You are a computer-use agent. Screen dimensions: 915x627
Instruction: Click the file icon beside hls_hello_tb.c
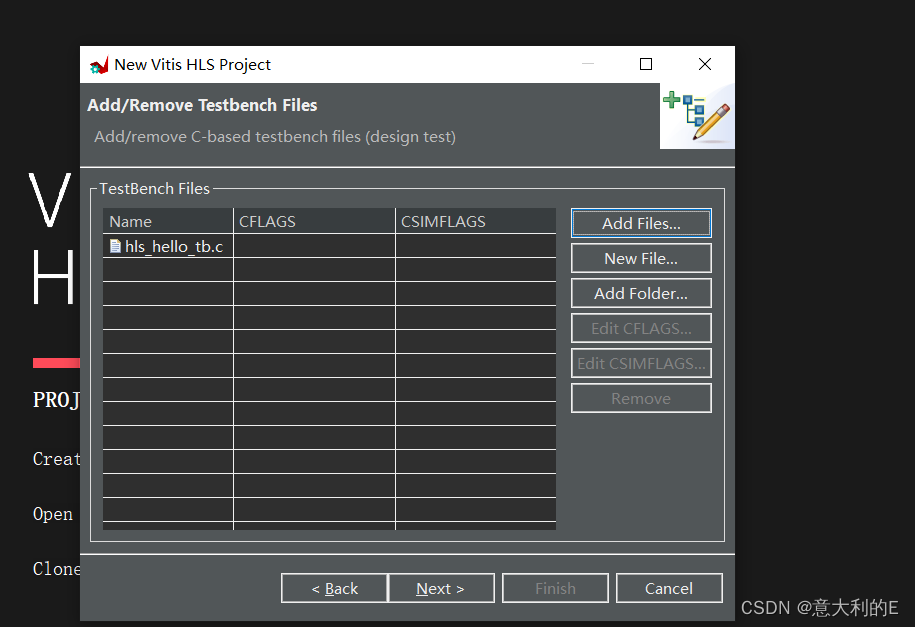pyautogui.click(x=115, y=246)
